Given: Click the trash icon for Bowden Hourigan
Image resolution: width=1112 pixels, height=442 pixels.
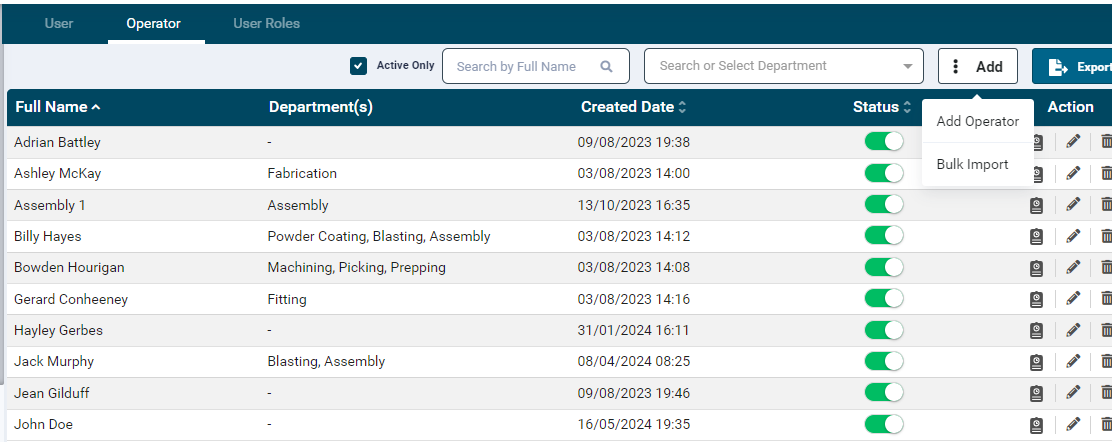Looking at the screenshot, I should (x=1106, y=267).
